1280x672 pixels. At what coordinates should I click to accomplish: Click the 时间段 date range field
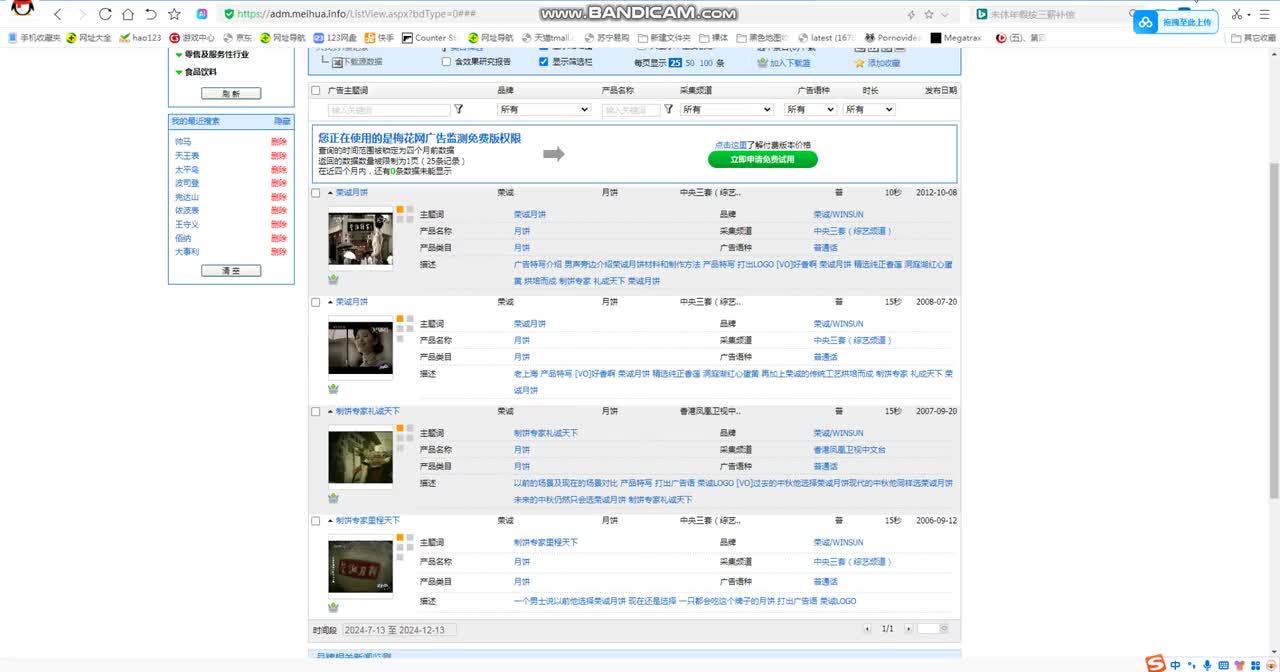point(398,630)
